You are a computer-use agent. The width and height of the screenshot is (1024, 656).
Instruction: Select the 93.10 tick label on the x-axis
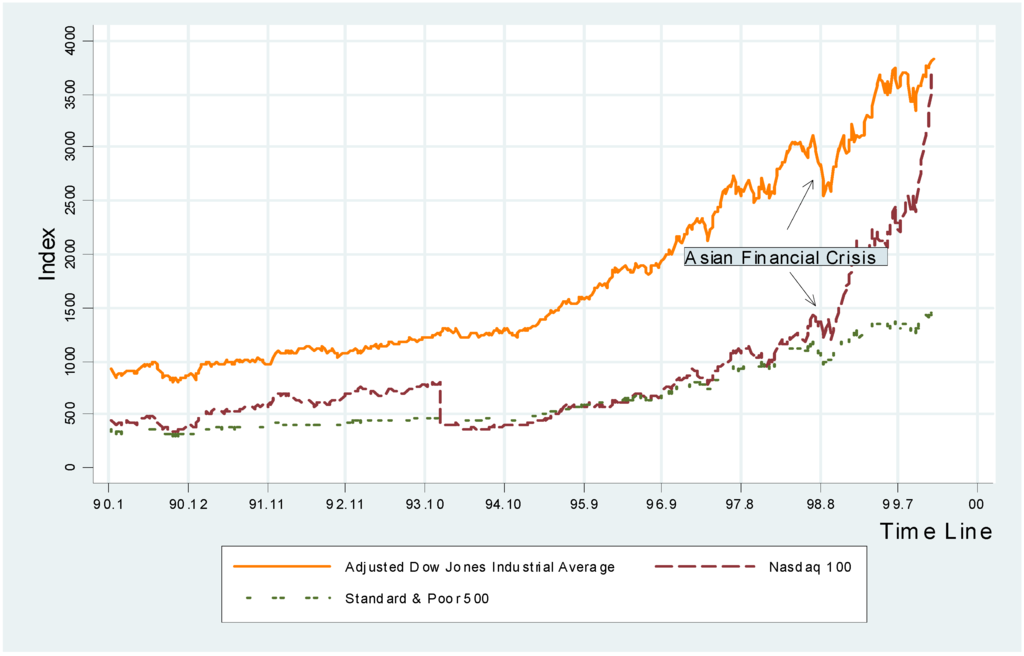[424, 504]
